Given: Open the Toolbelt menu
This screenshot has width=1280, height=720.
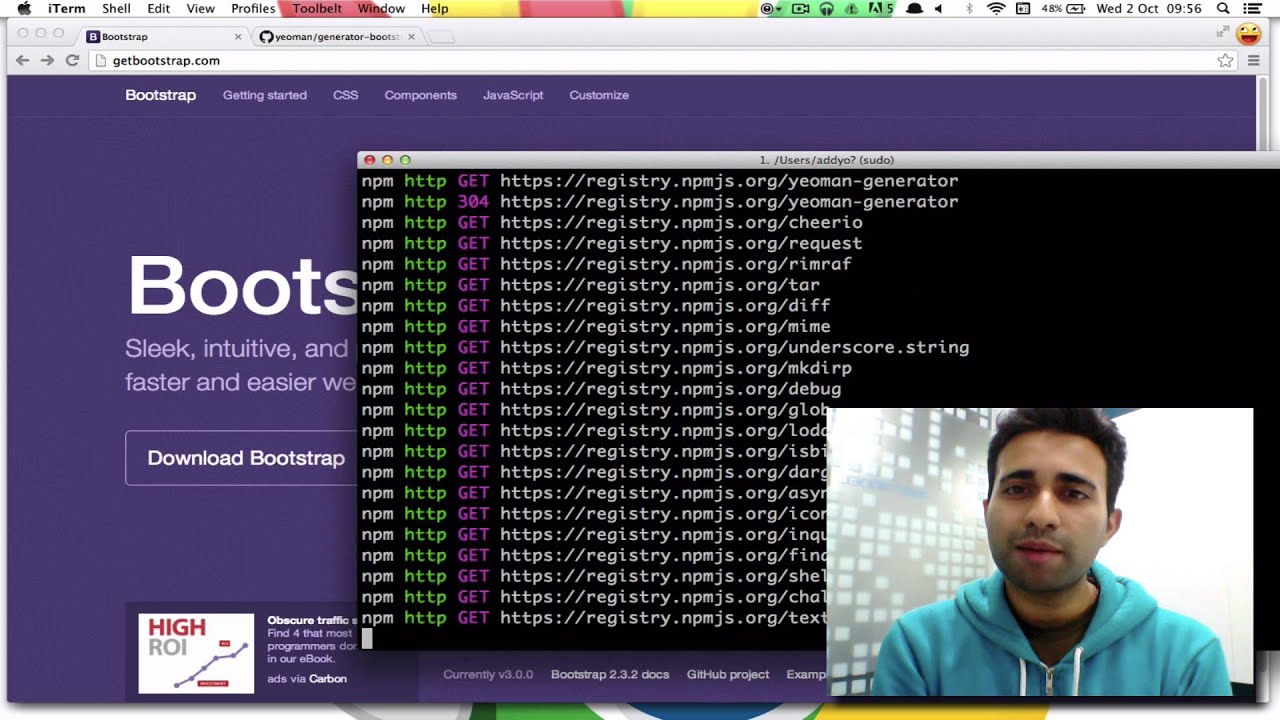Looking at the screenshot, I should 317,8.
